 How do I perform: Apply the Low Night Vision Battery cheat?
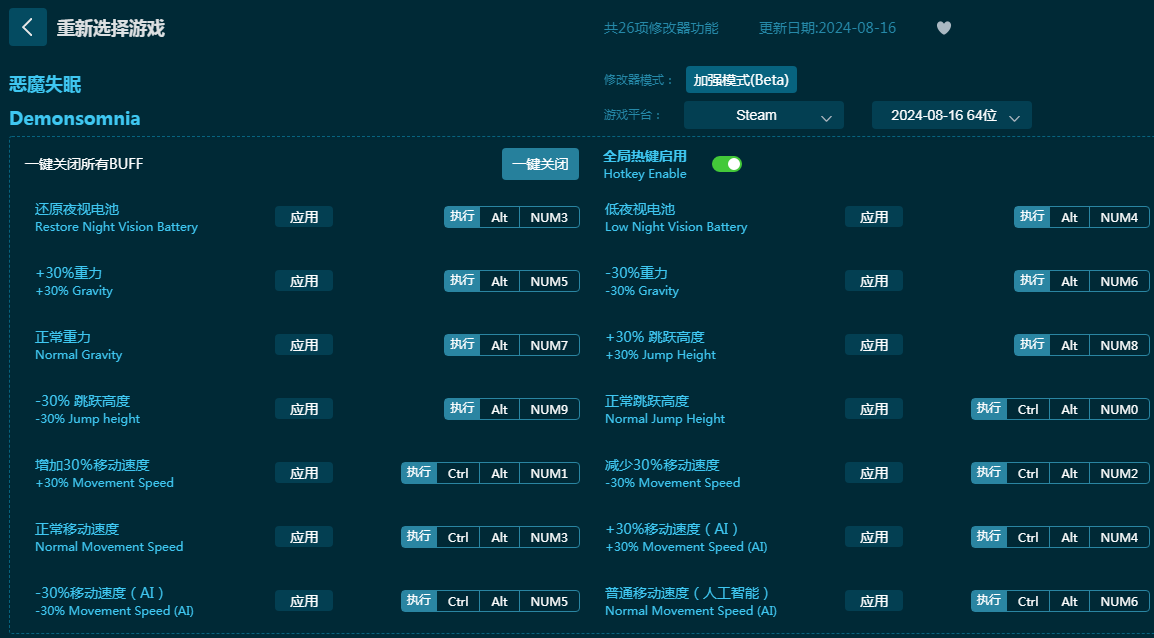[x=873, y=217]
